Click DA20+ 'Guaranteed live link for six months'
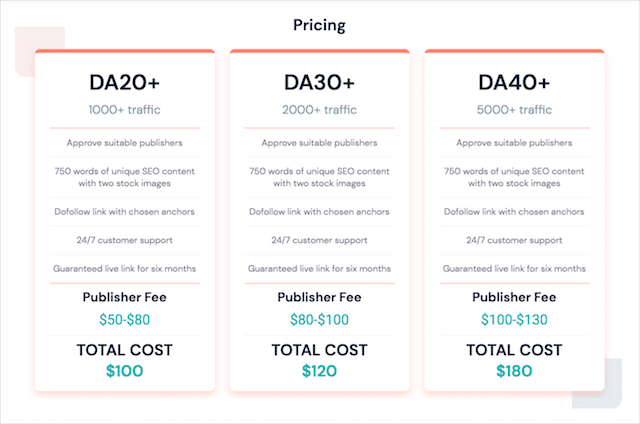 (x=124, y=268)
